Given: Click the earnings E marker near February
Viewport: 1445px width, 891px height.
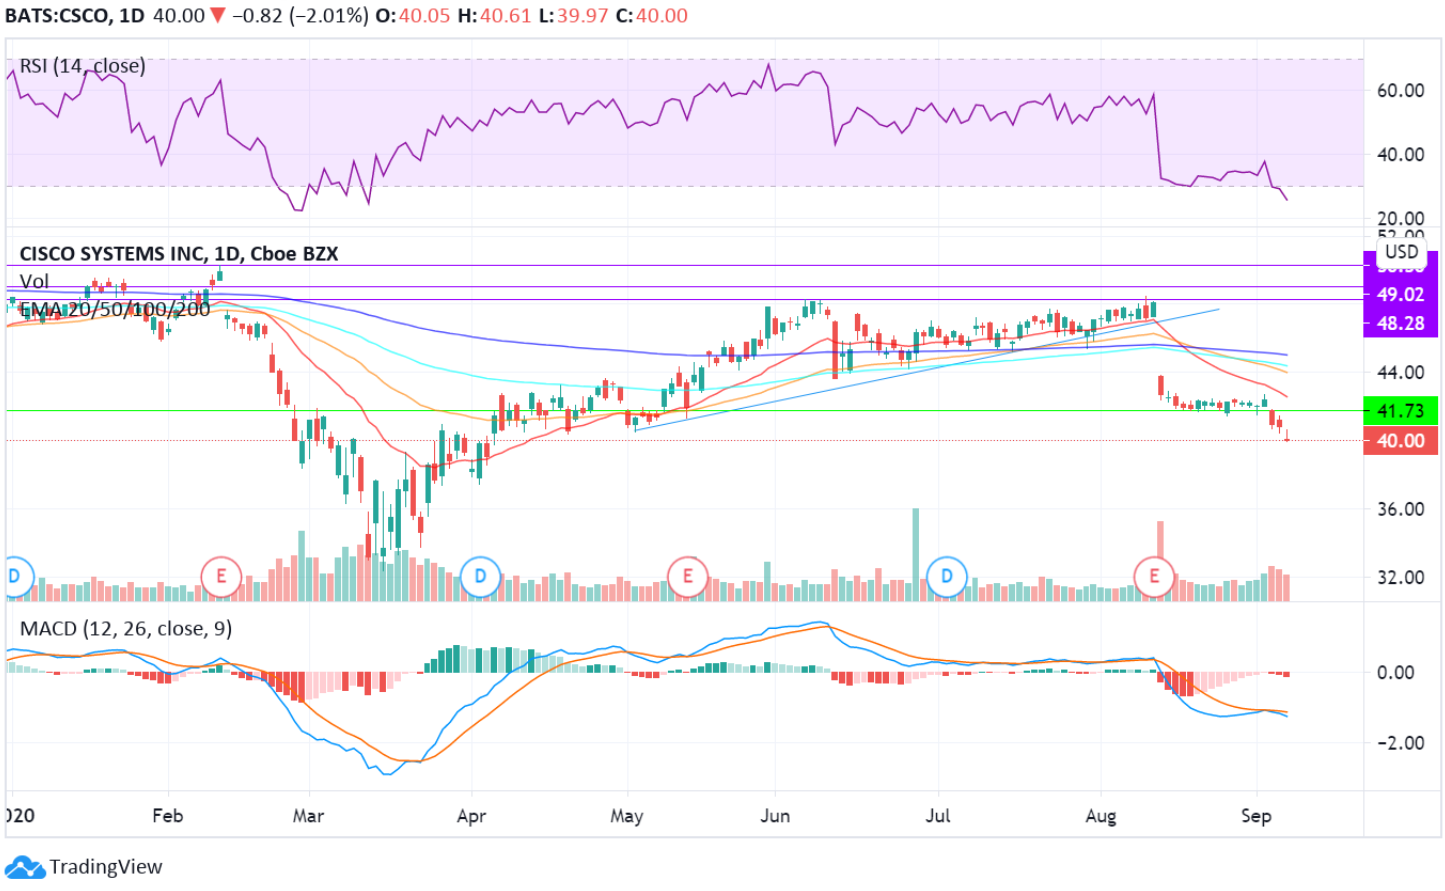Looking at the screenshot, I should coord(221,576).
